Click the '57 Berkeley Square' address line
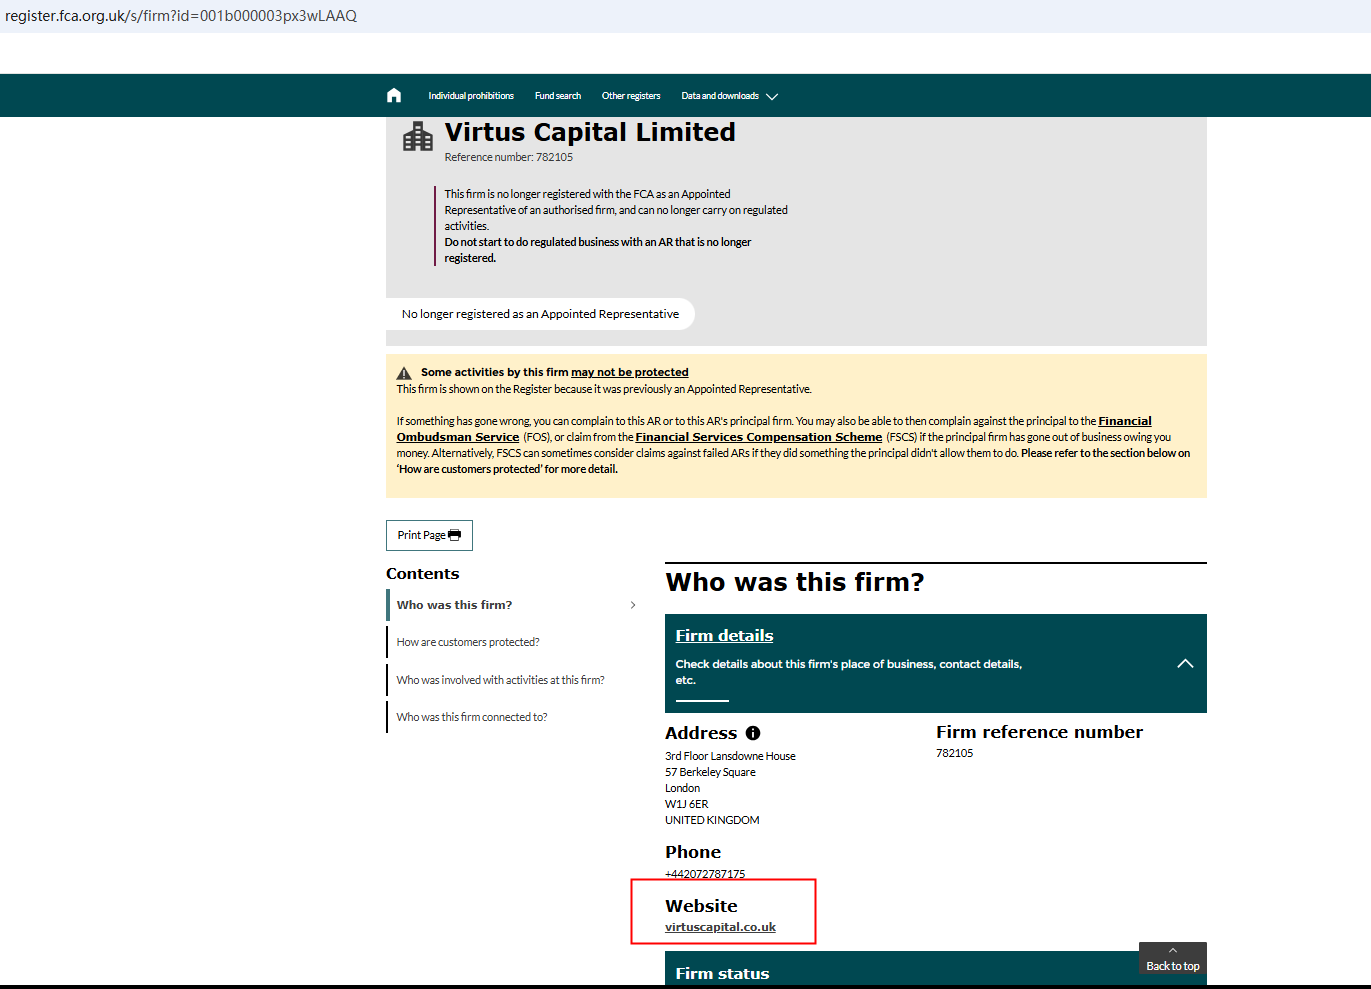The image size is (1371, 989). tap(710, 772)
